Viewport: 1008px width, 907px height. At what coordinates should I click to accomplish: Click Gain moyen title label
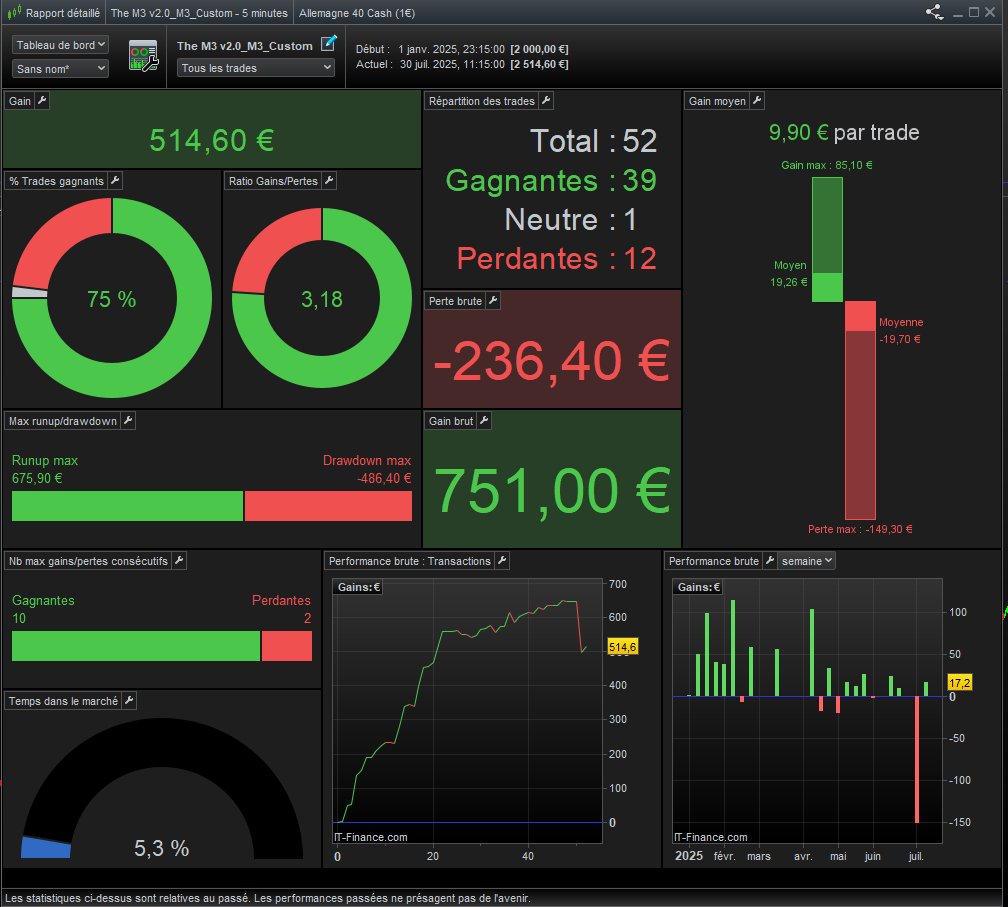point(717,101)
